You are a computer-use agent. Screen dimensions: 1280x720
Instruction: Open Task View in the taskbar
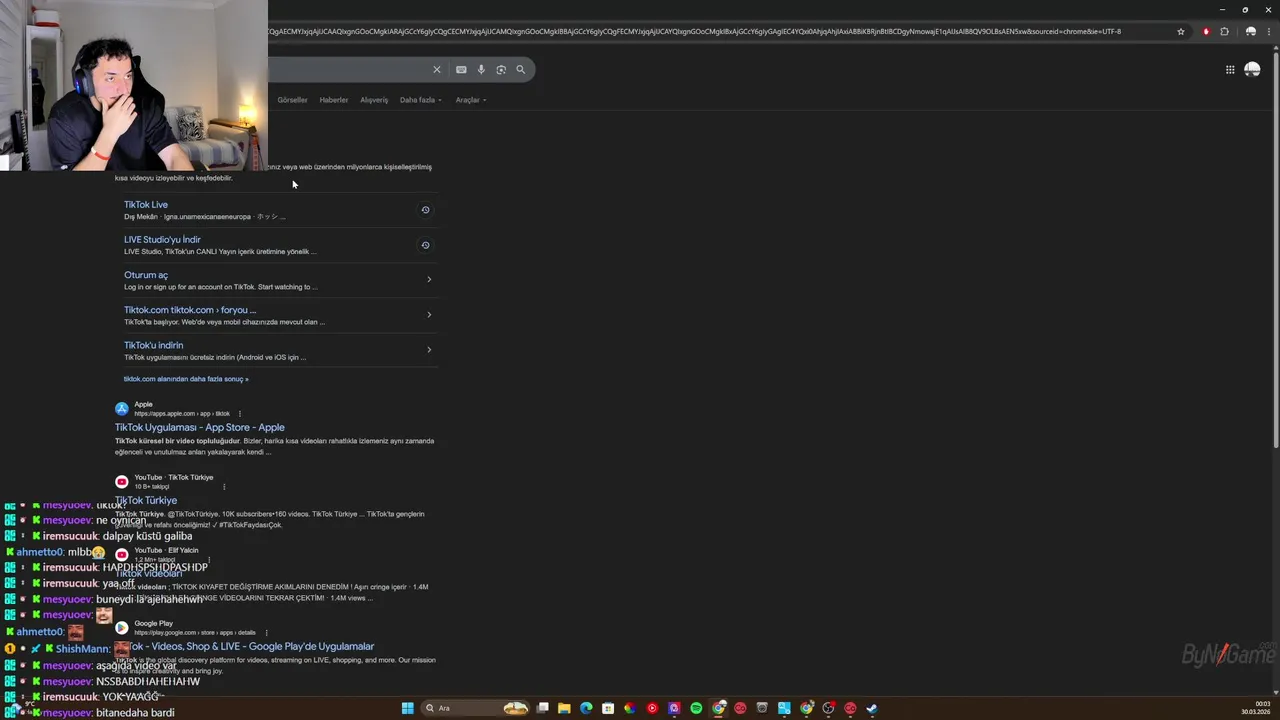pos(543,708)
